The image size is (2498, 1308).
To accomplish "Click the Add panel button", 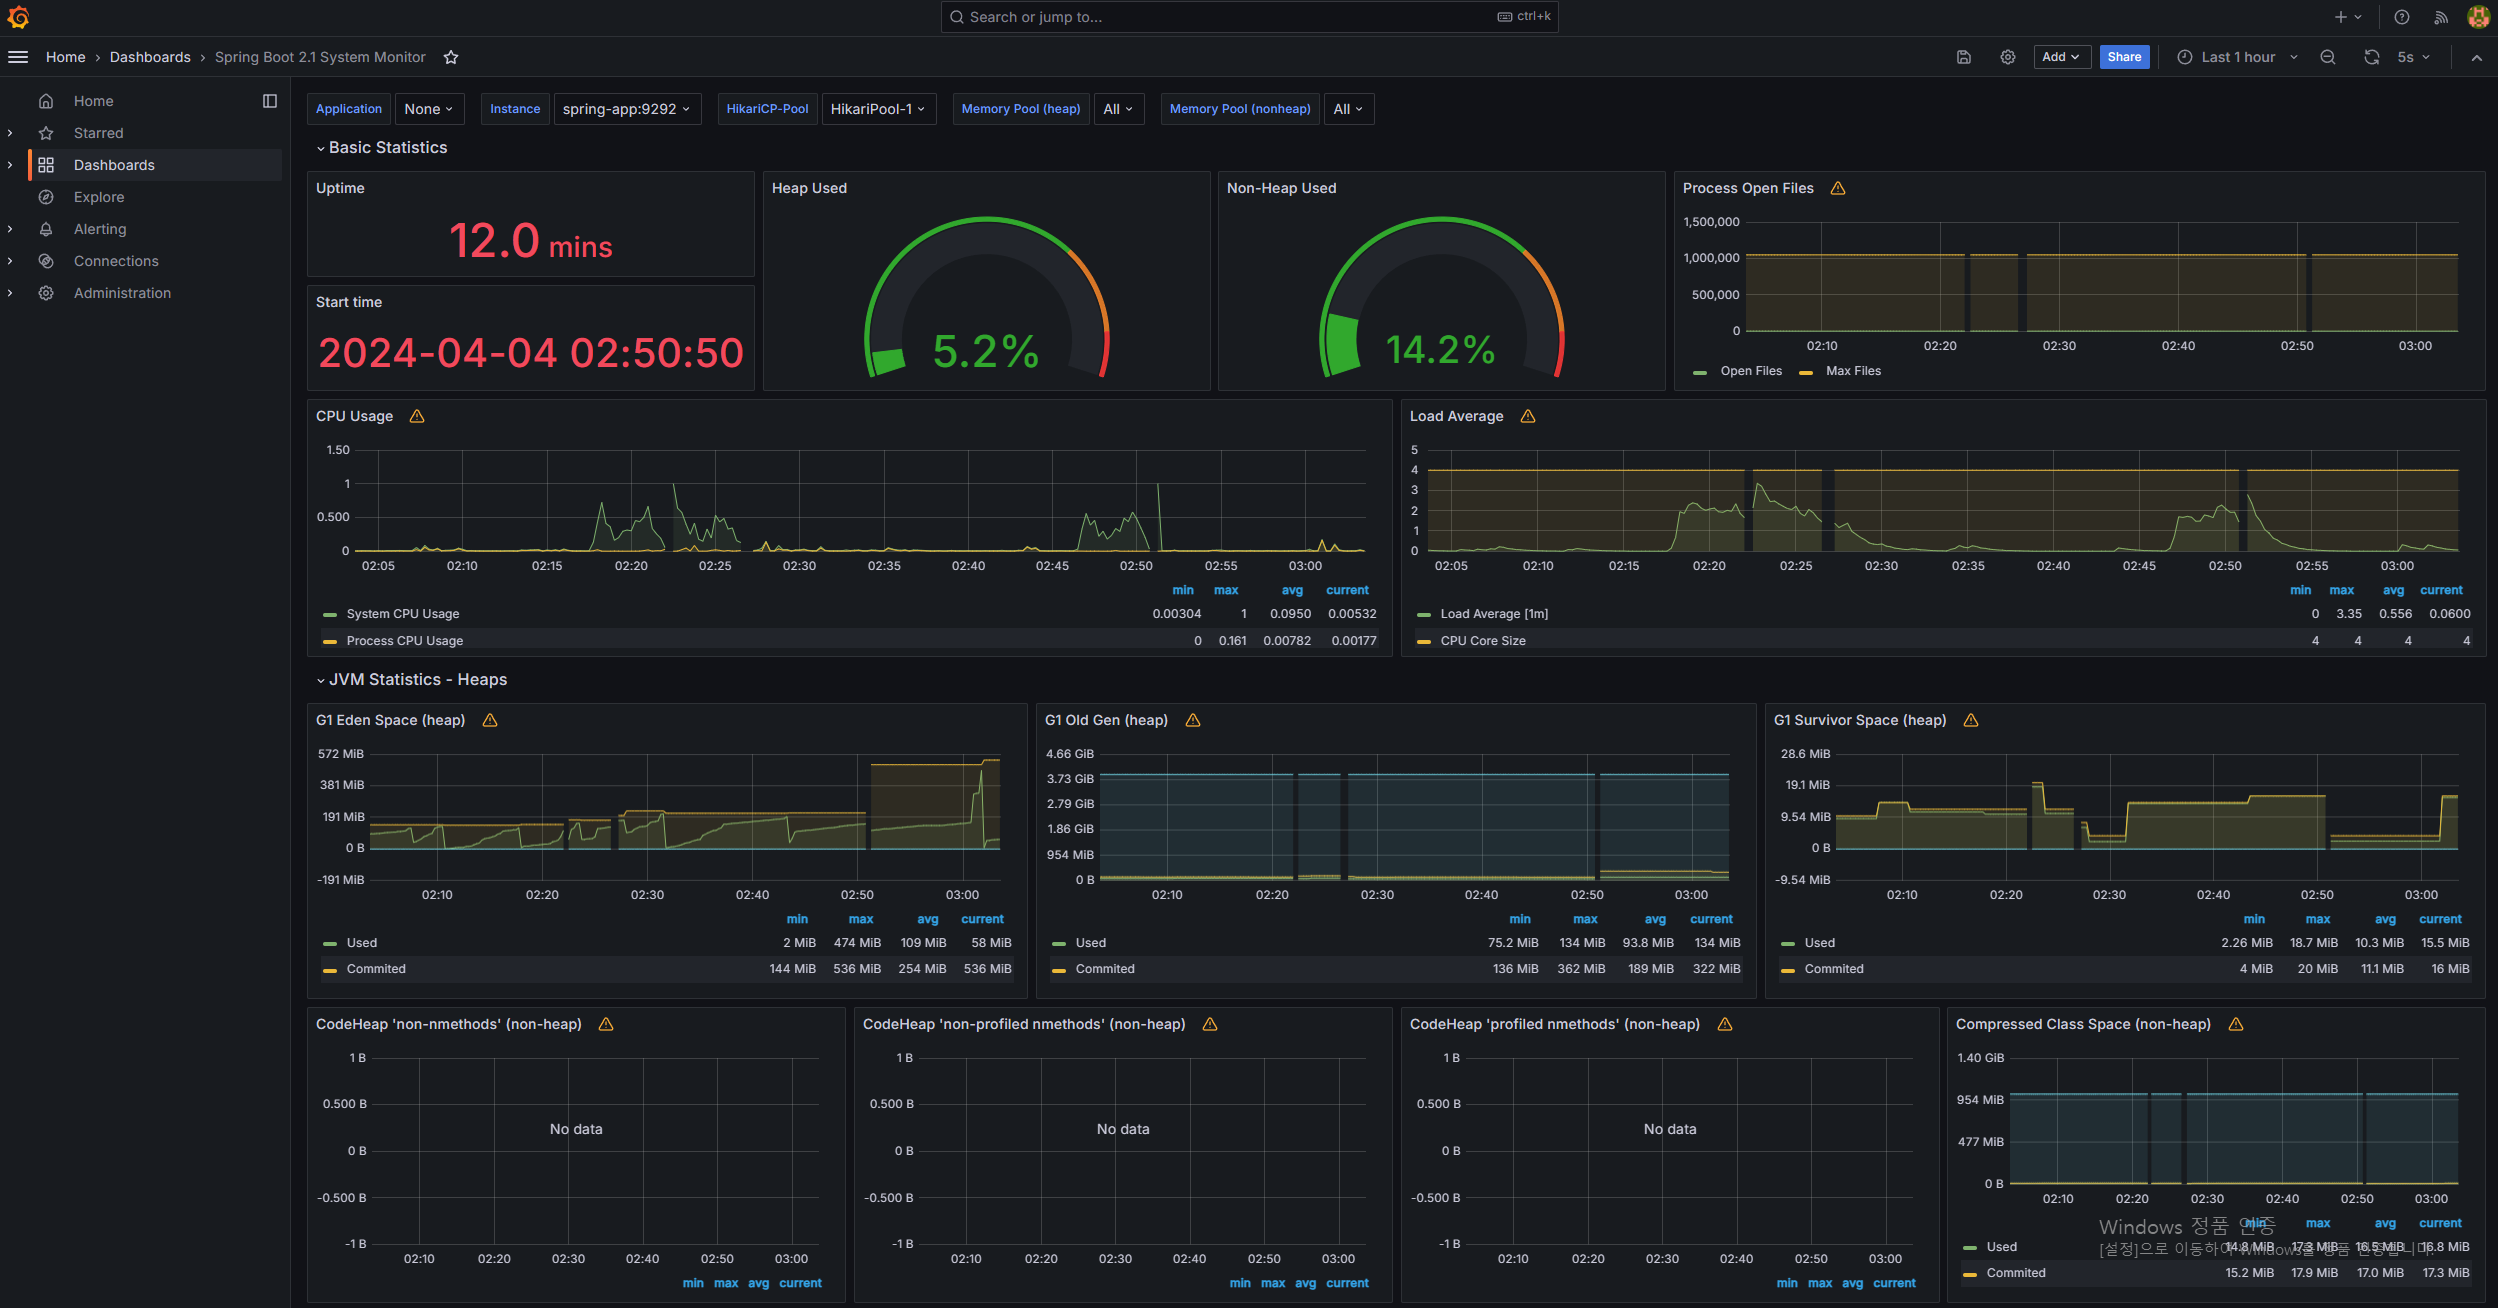I will tap(2062, 56).
